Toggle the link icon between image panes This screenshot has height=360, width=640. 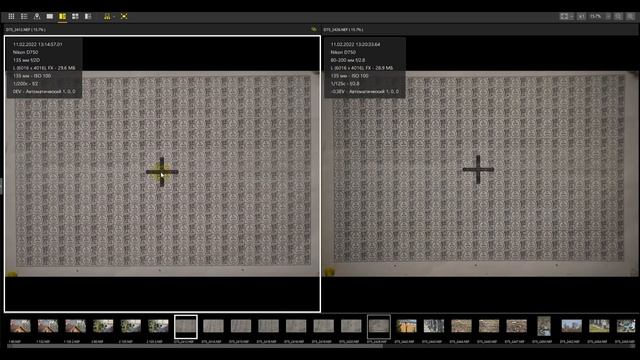(313, 29)
